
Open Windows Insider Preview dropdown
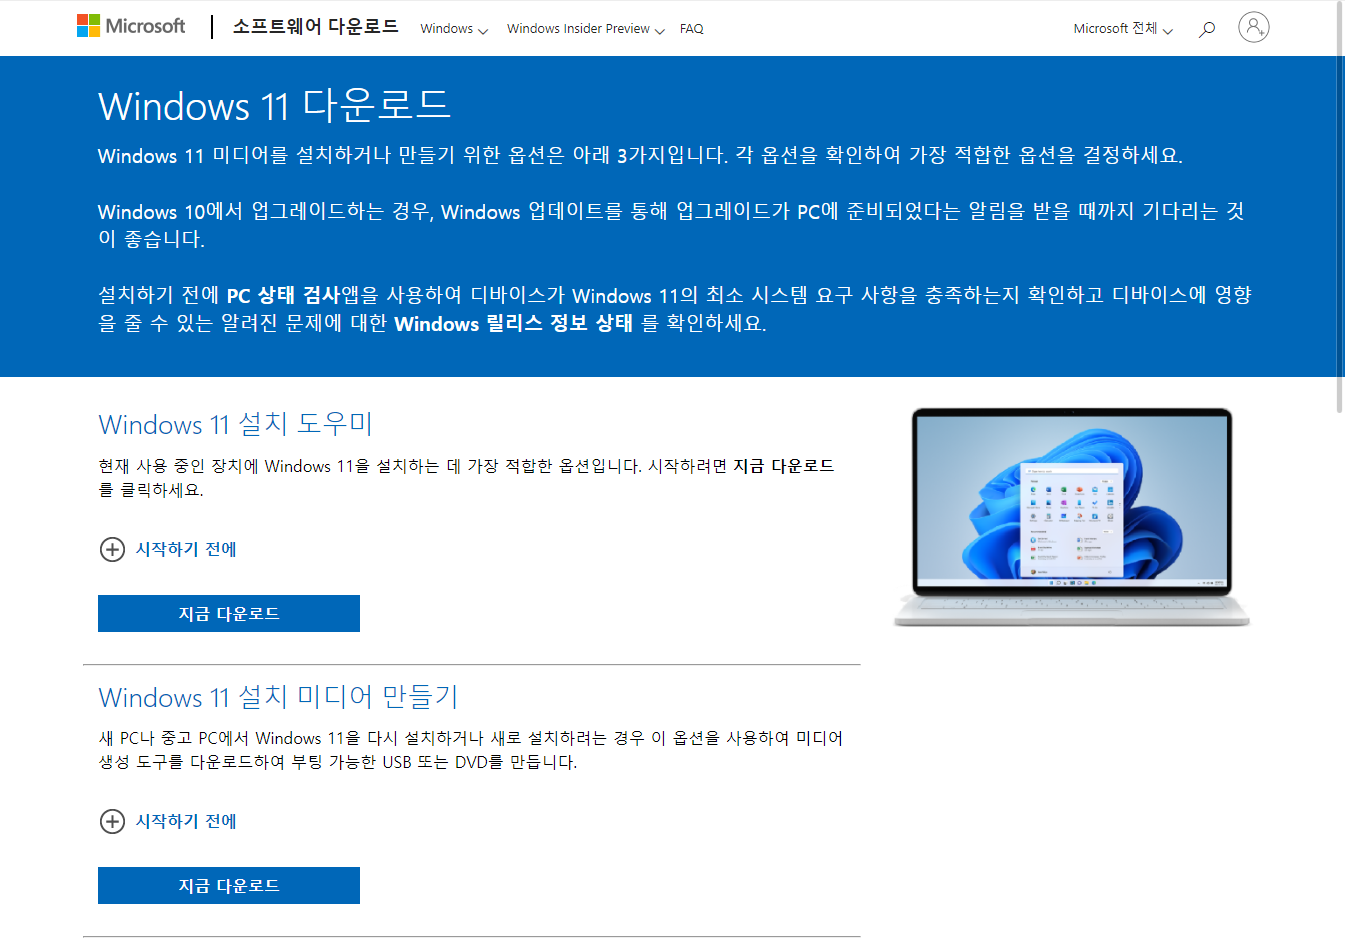pyautogui.click(x=586, y=29)
